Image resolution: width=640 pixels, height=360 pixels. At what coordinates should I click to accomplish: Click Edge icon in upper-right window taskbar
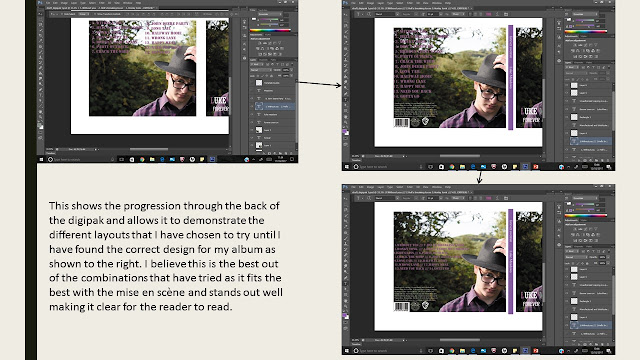473,167
